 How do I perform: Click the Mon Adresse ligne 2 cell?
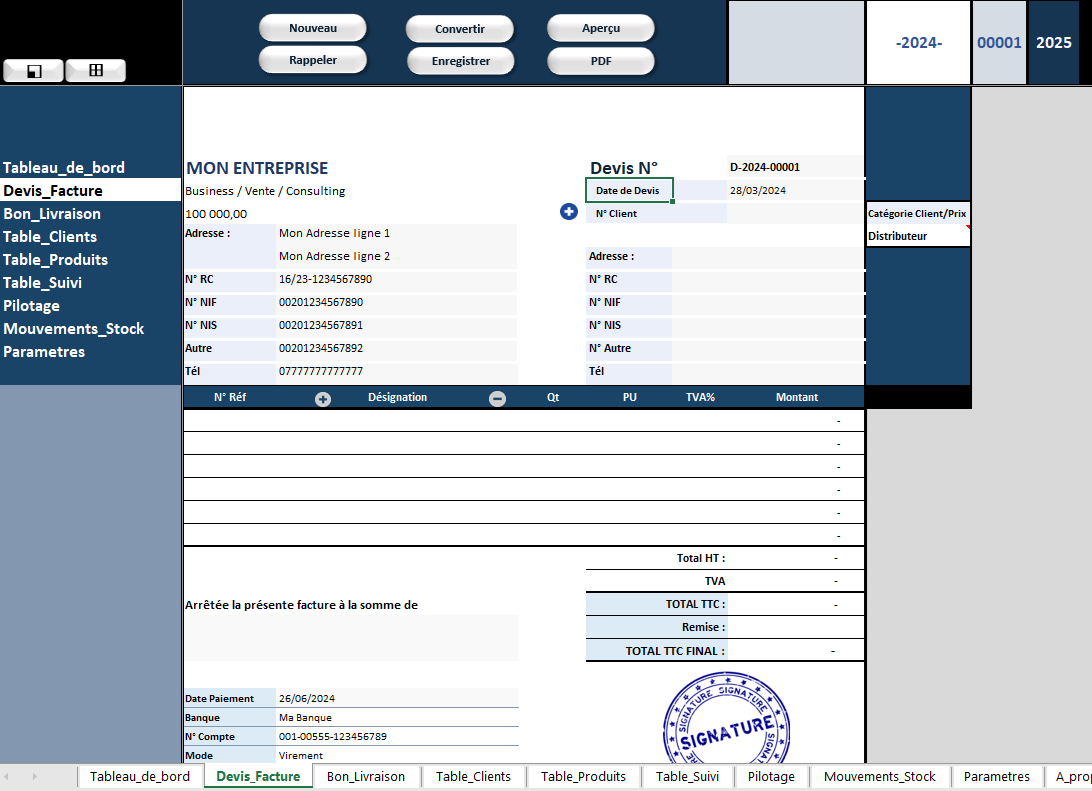click(x=396, y=256)
